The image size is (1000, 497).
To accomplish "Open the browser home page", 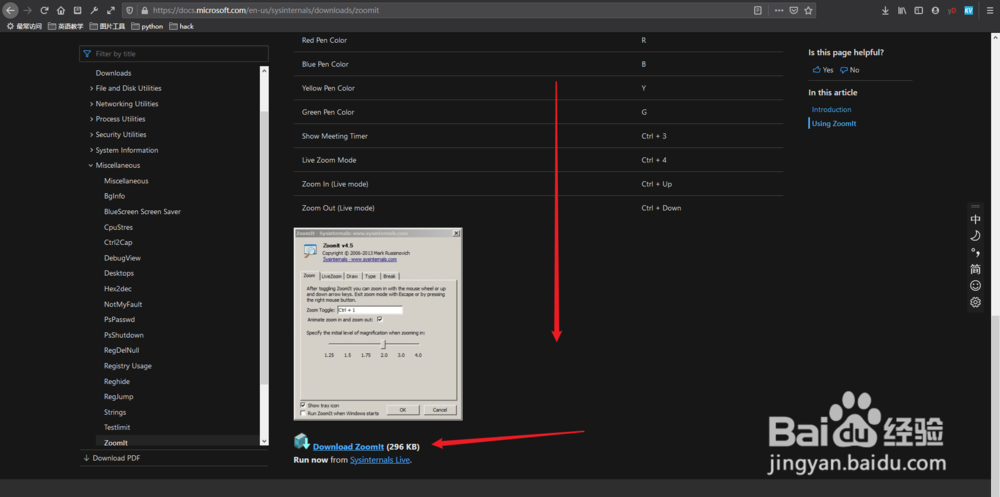I will pos(61,10).
